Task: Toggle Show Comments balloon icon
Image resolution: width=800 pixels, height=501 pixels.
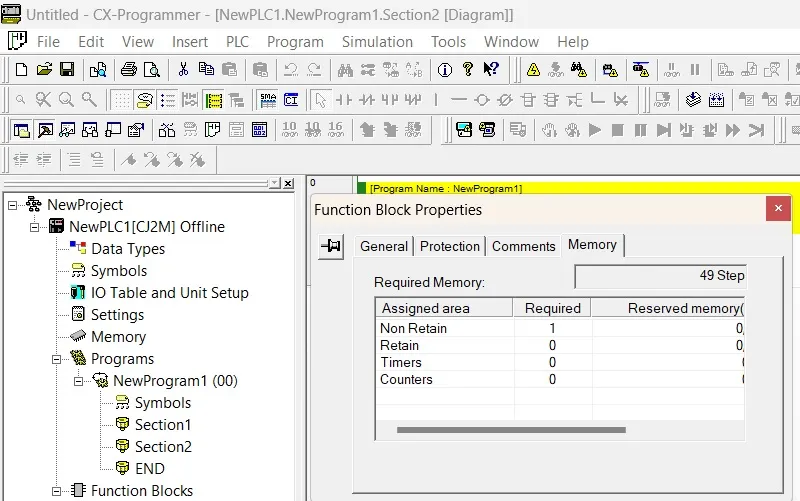Action: 145,100
